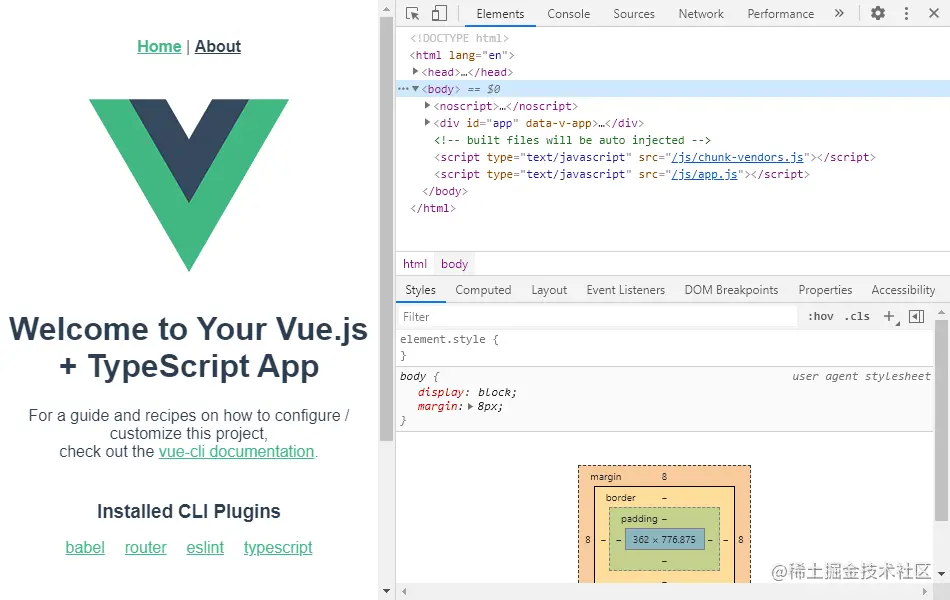Image resolution: width=950 pixels, height=600 pixels.
Task: Select the border label in box model
Action: point(620,498)
